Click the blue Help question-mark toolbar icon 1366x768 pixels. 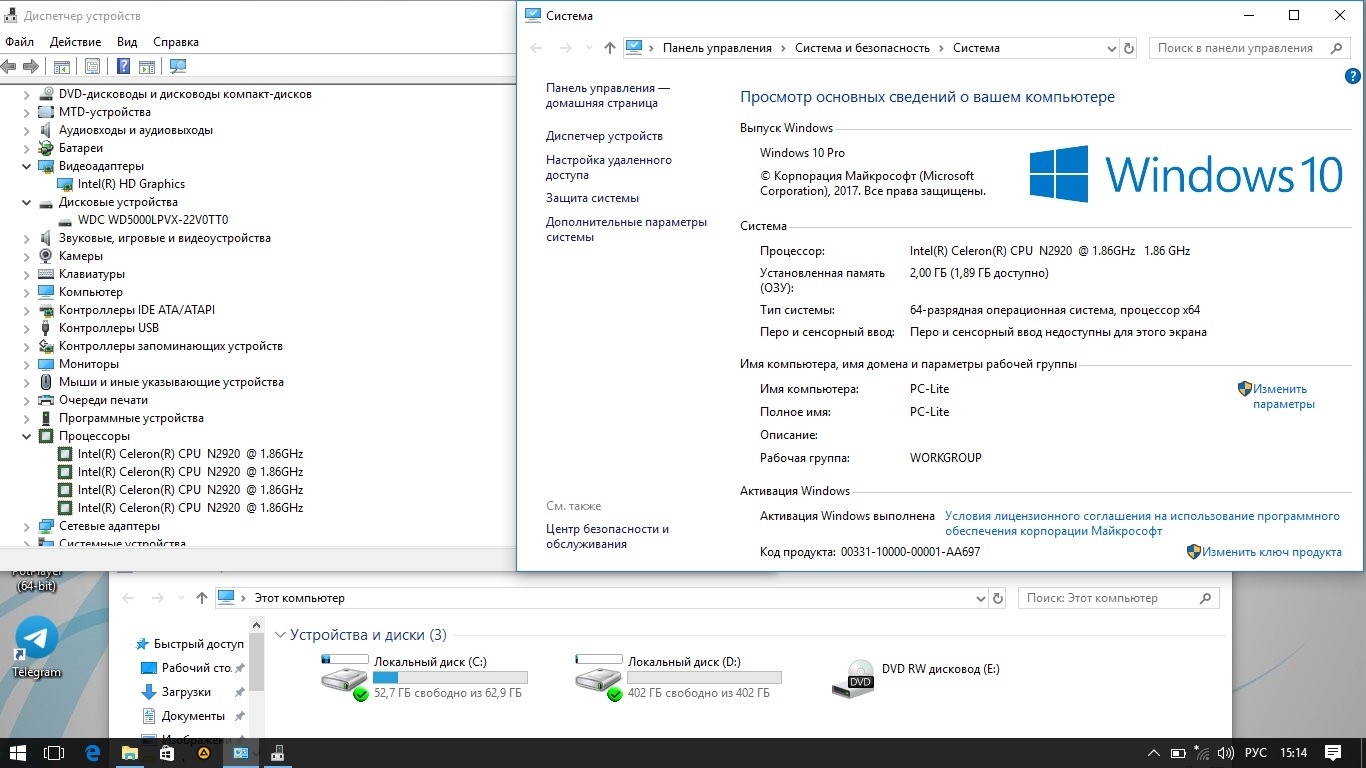click(x=123, y=66)
